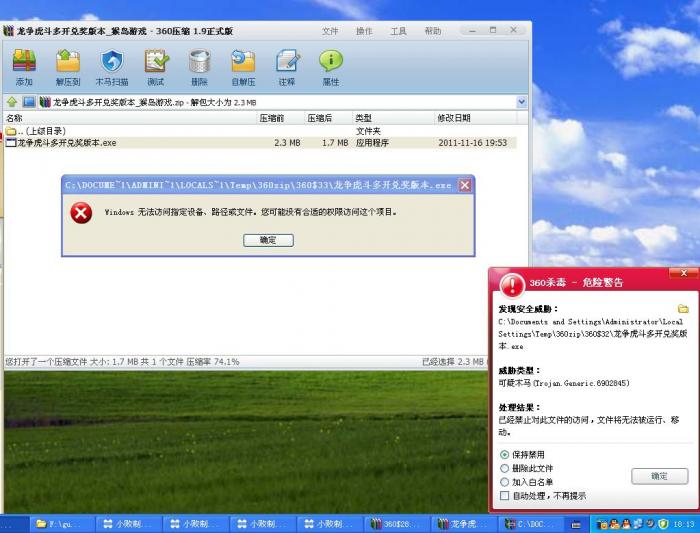Image resolution: width=700 pixels, height=533 pixels.
Task: Click the 2011-11-16 19:53 date cell
Action: coord(473,143)
